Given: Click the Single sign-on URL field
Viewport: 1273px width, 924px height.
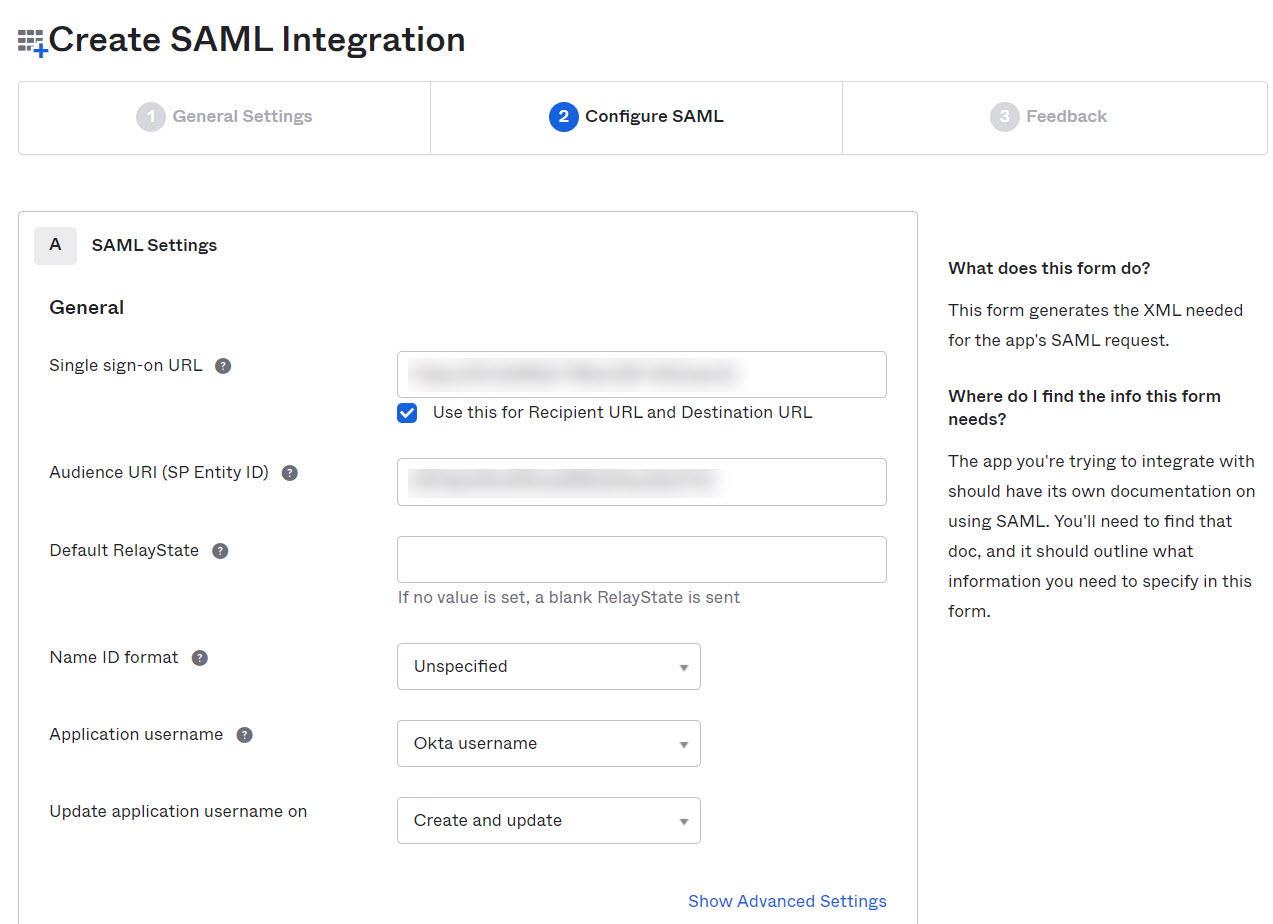Looking at the screenshot, I should [641, 374].
